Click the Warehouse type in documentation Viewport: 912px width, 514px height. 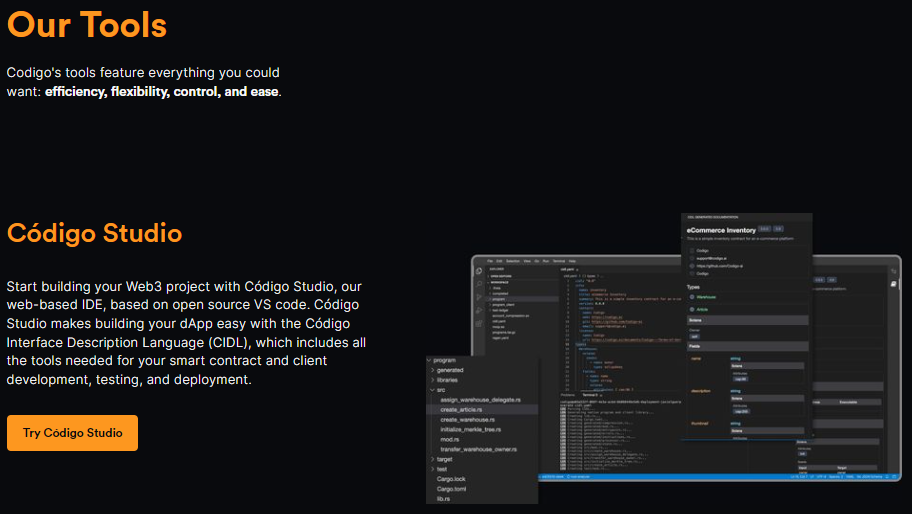pyautogui.click(x=706, y=297)
